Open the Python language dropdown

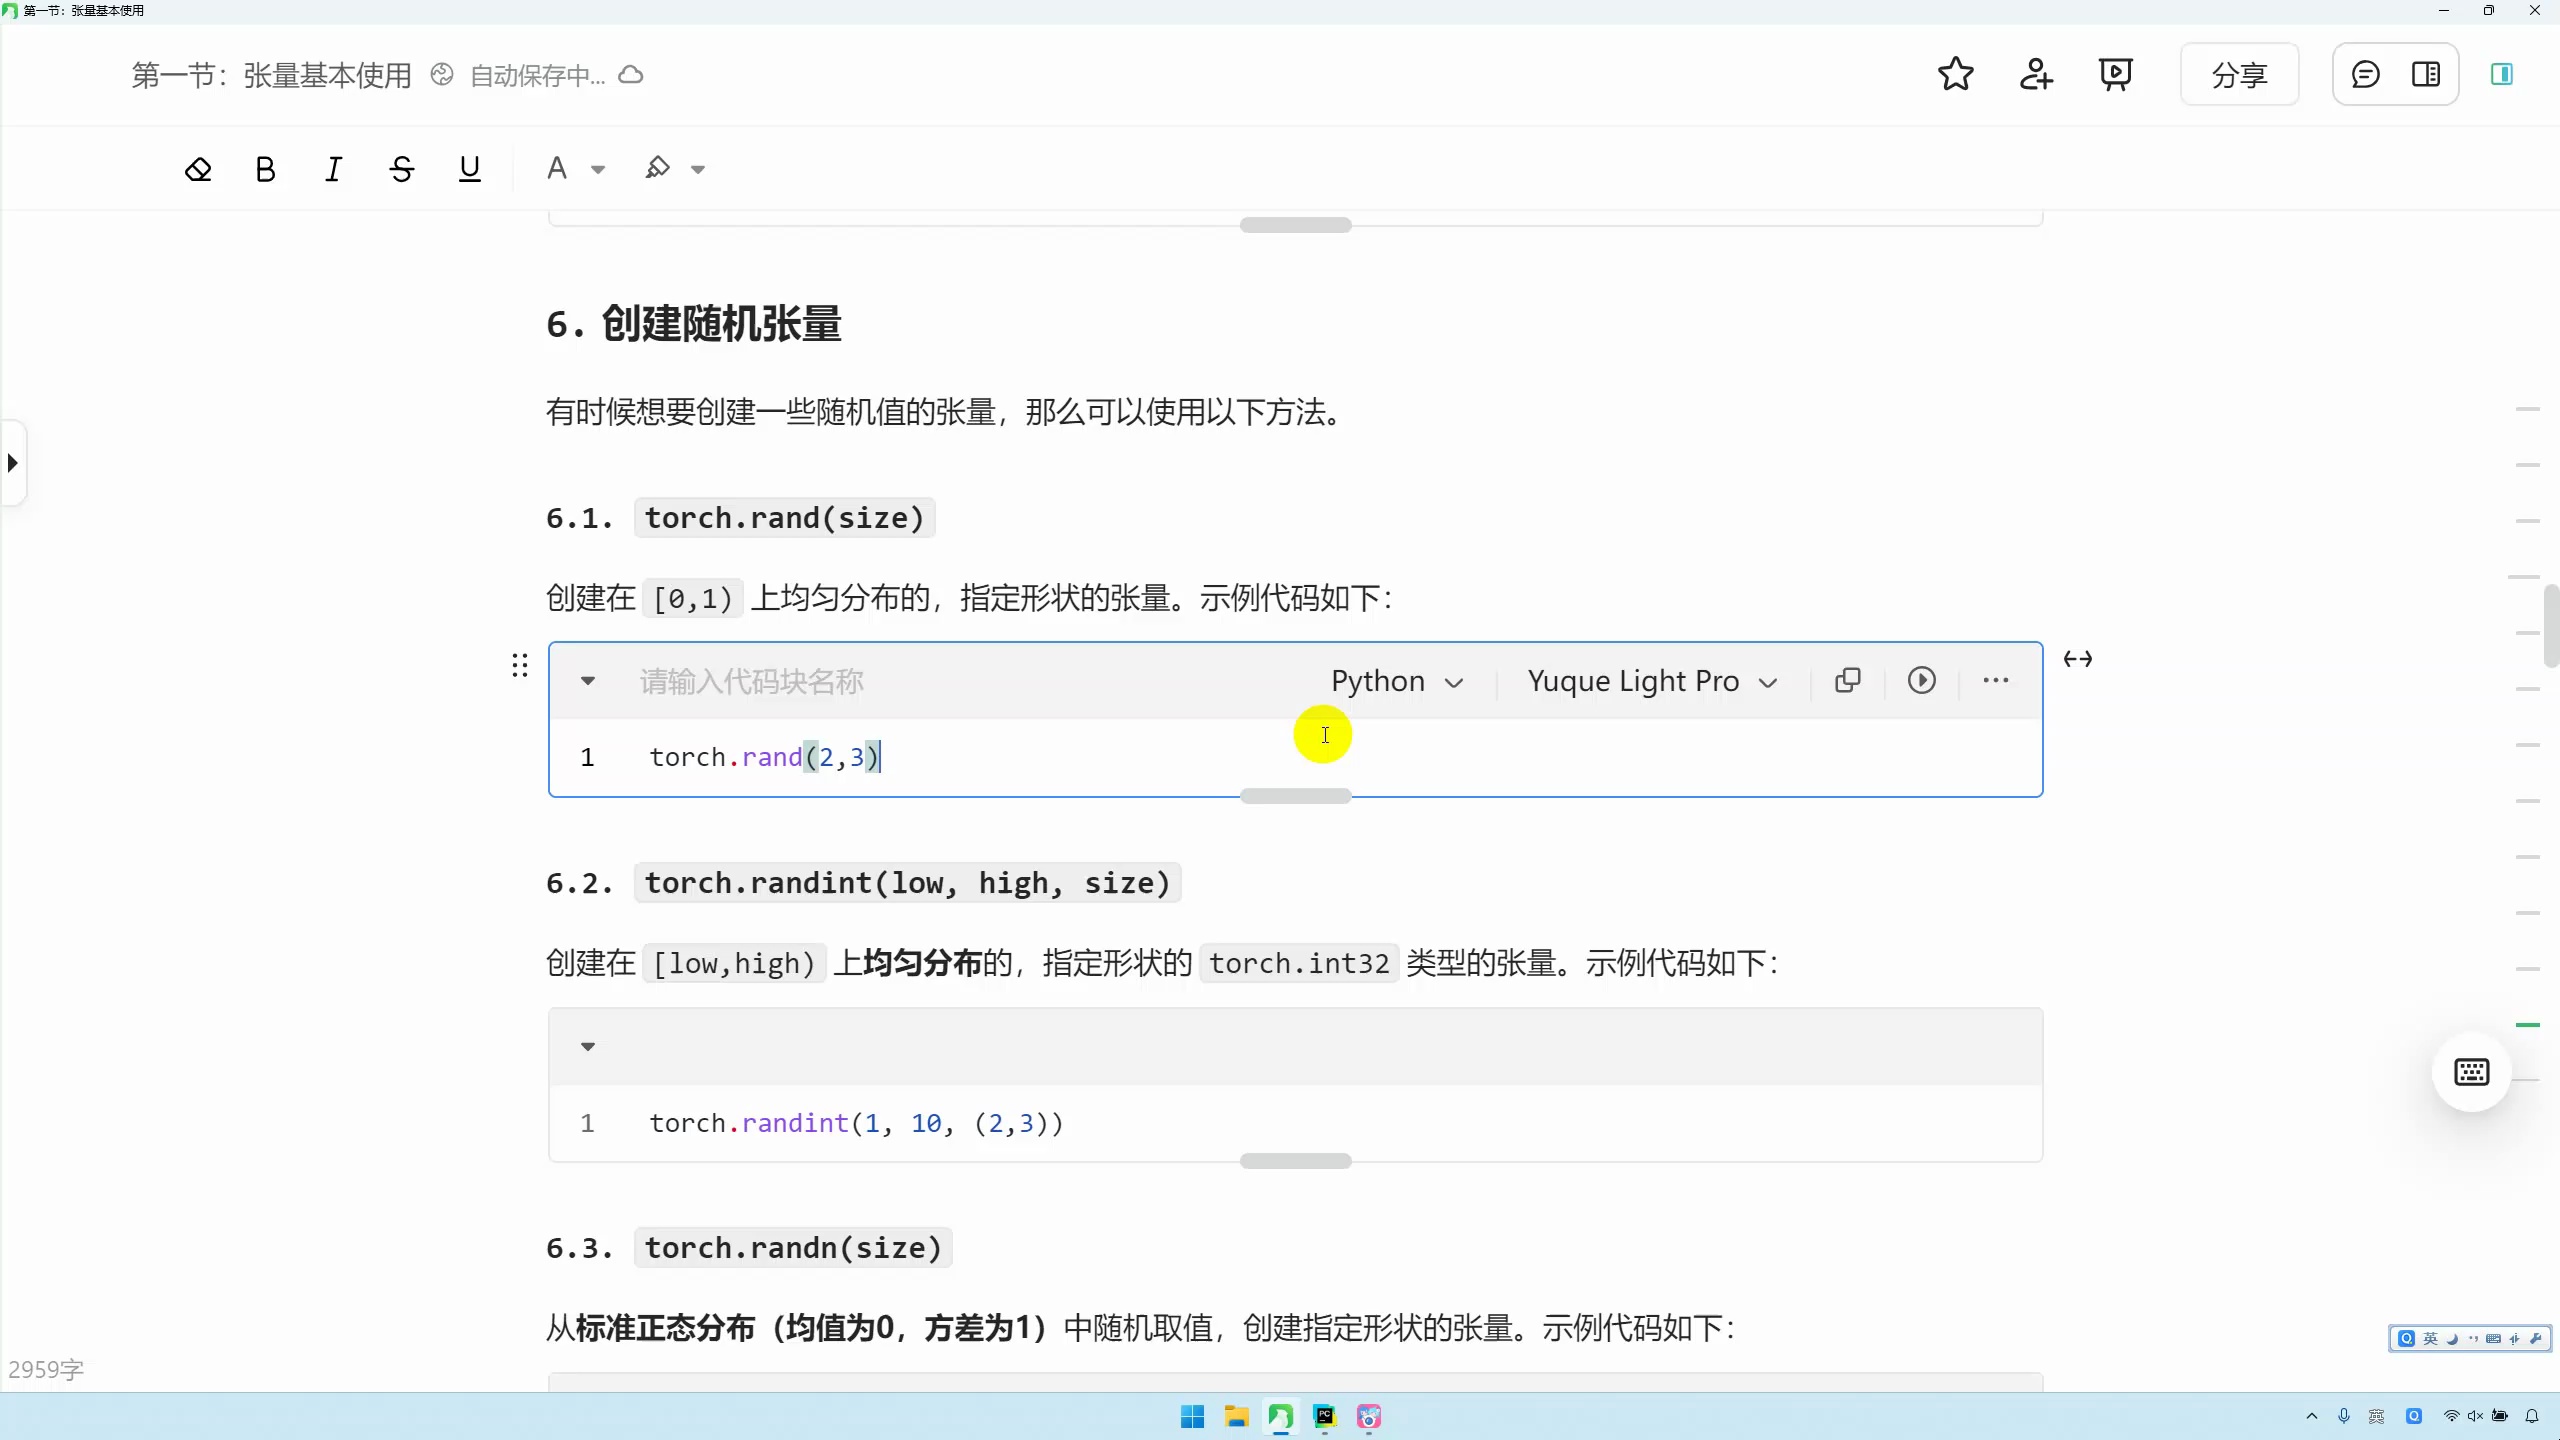point(1395,680)
